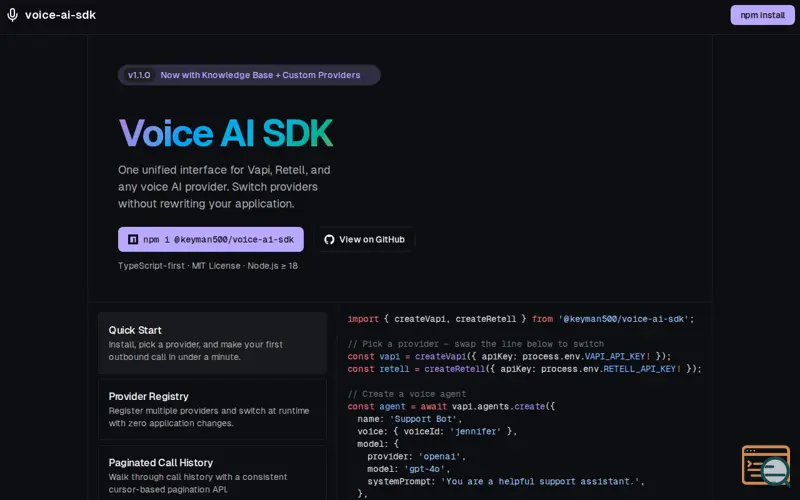Click the import createVapi code line
Viewport: 800px width, 500px height.
click(x=521, y=319)
